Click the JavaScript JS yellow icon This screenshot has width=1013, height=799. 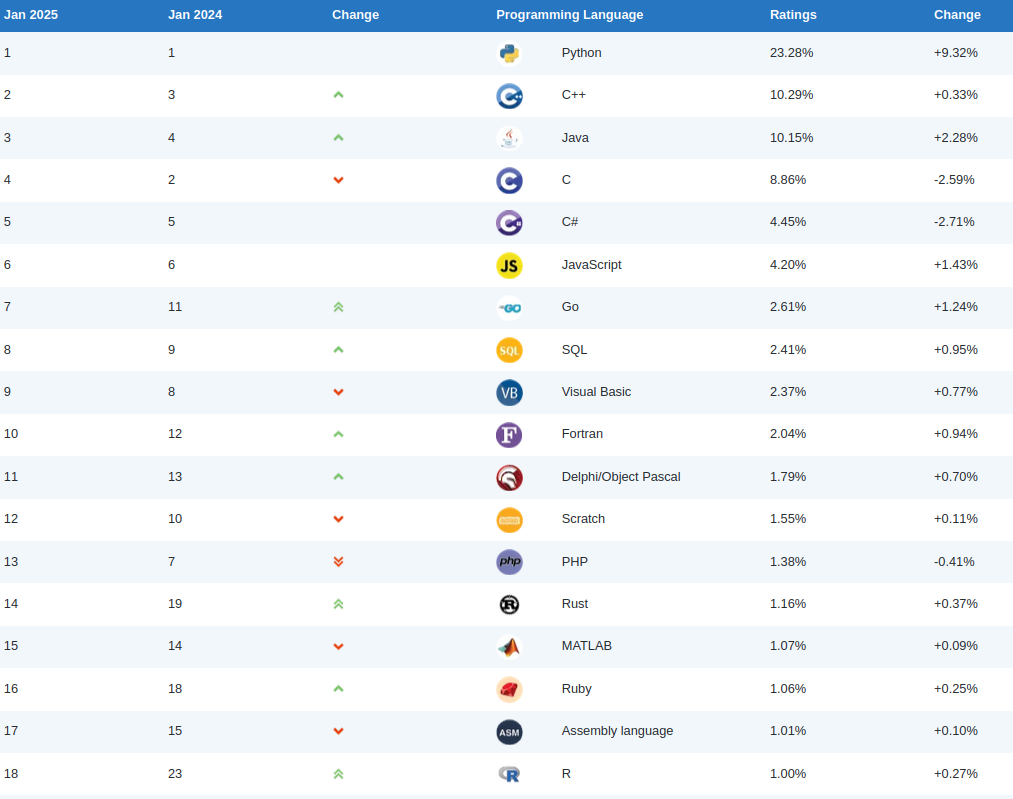509,265
